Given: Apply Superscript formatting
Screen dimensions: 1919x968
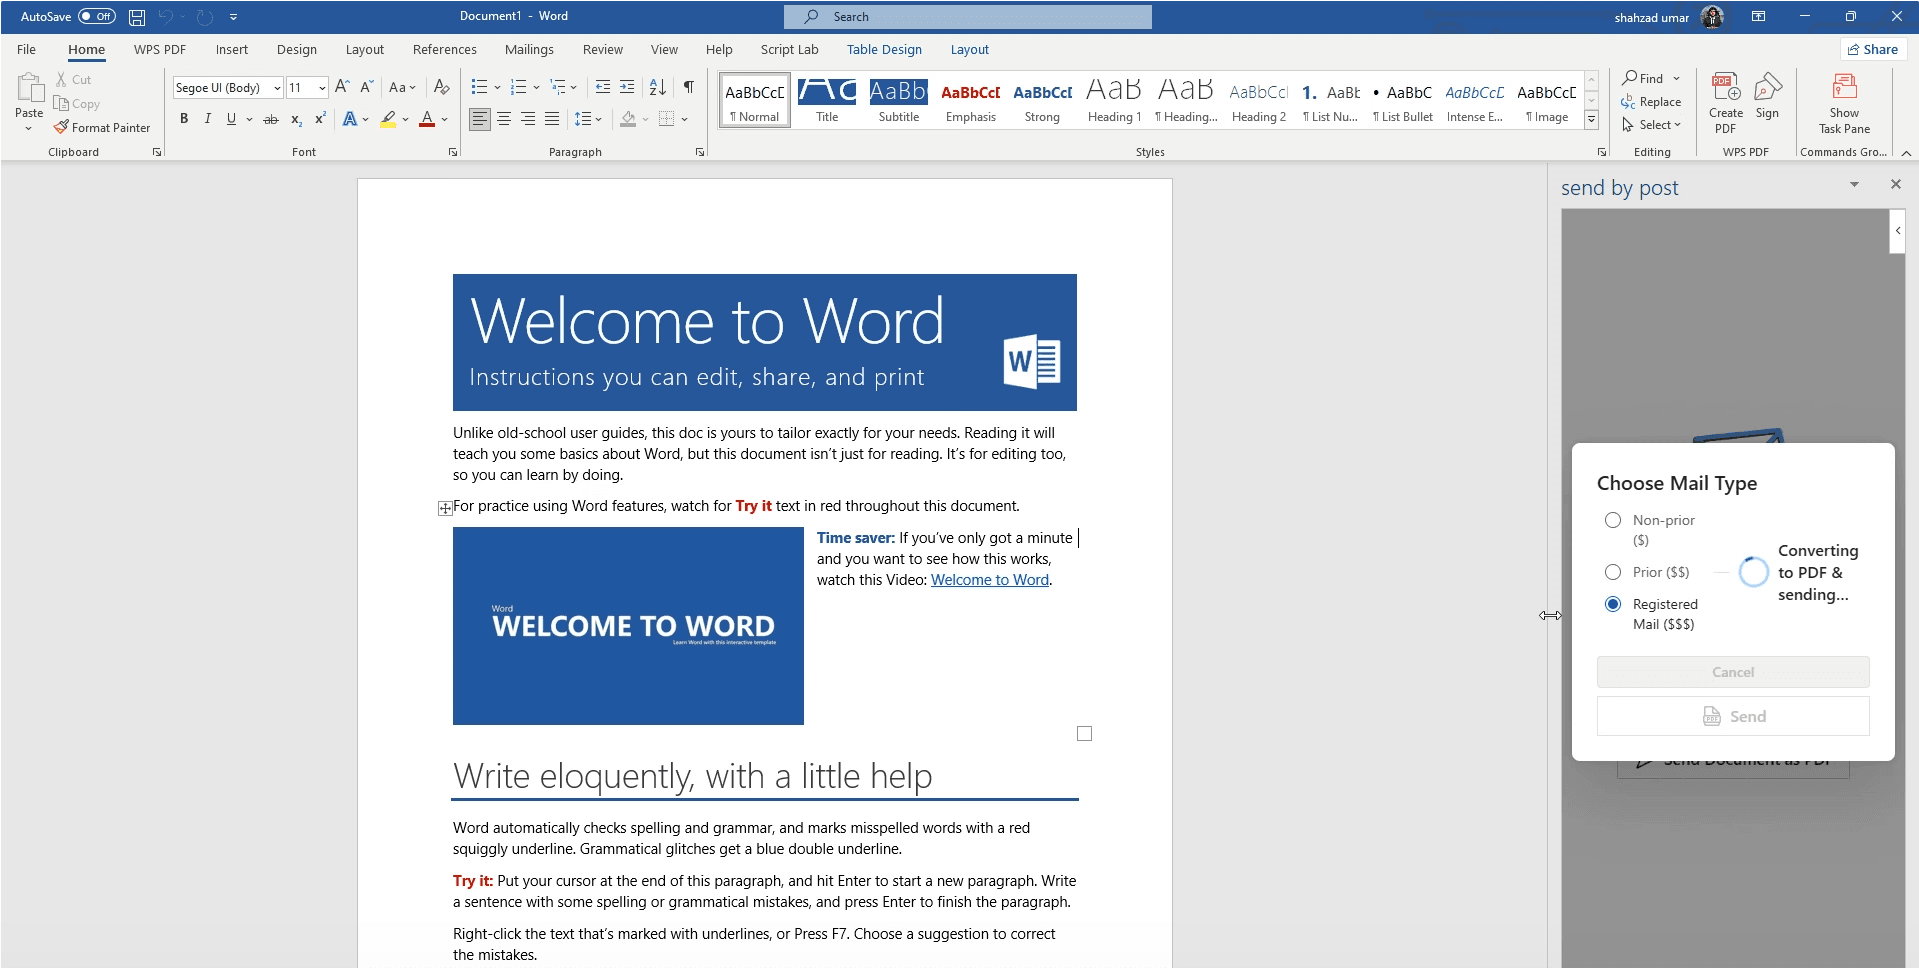Looking at the screenshot, I should [320, 119].
